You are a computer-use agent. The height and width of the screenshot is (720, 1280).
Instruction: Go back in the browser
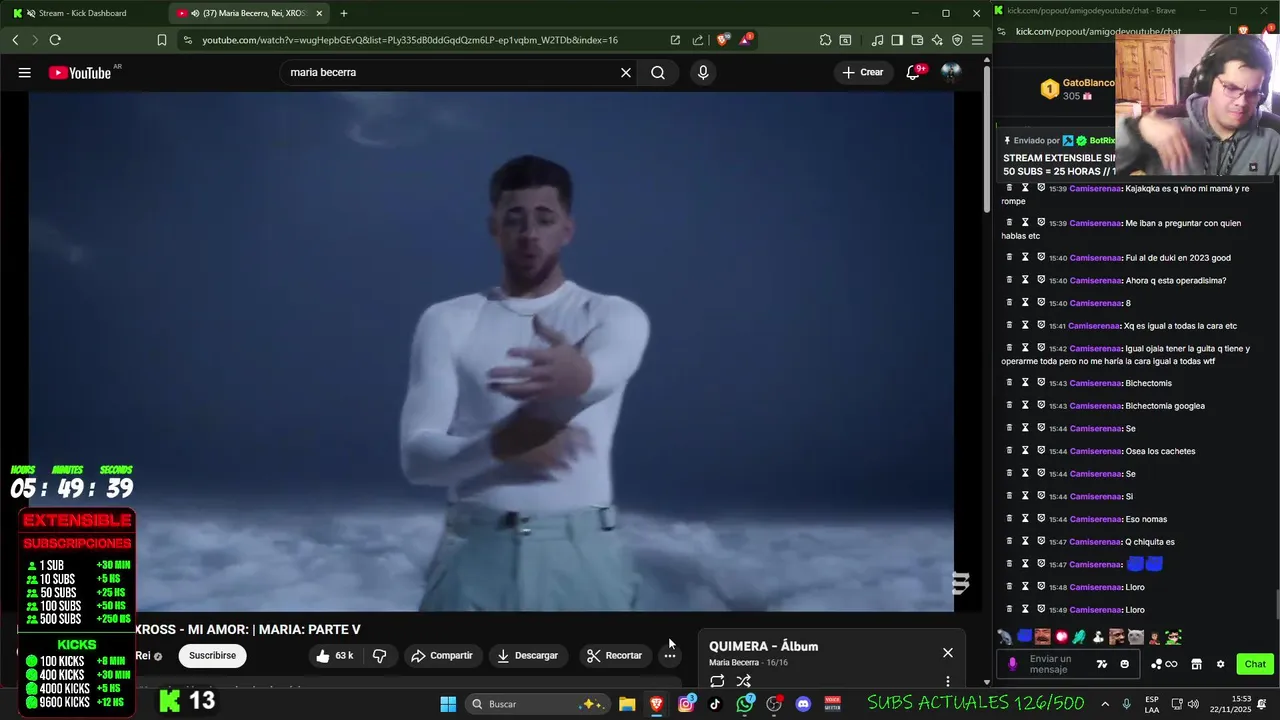(x=15, y=40)
